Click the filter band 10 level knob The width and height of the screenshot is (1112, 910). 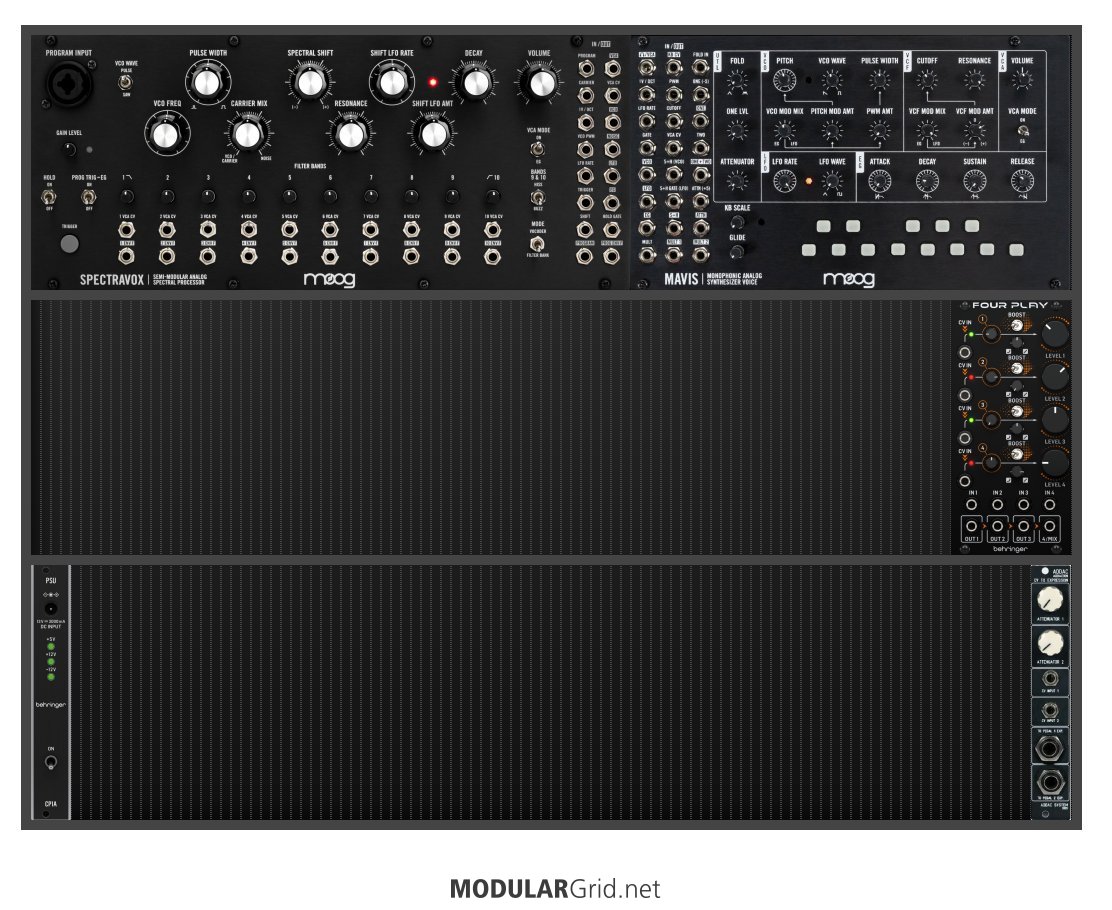(493, 196)
